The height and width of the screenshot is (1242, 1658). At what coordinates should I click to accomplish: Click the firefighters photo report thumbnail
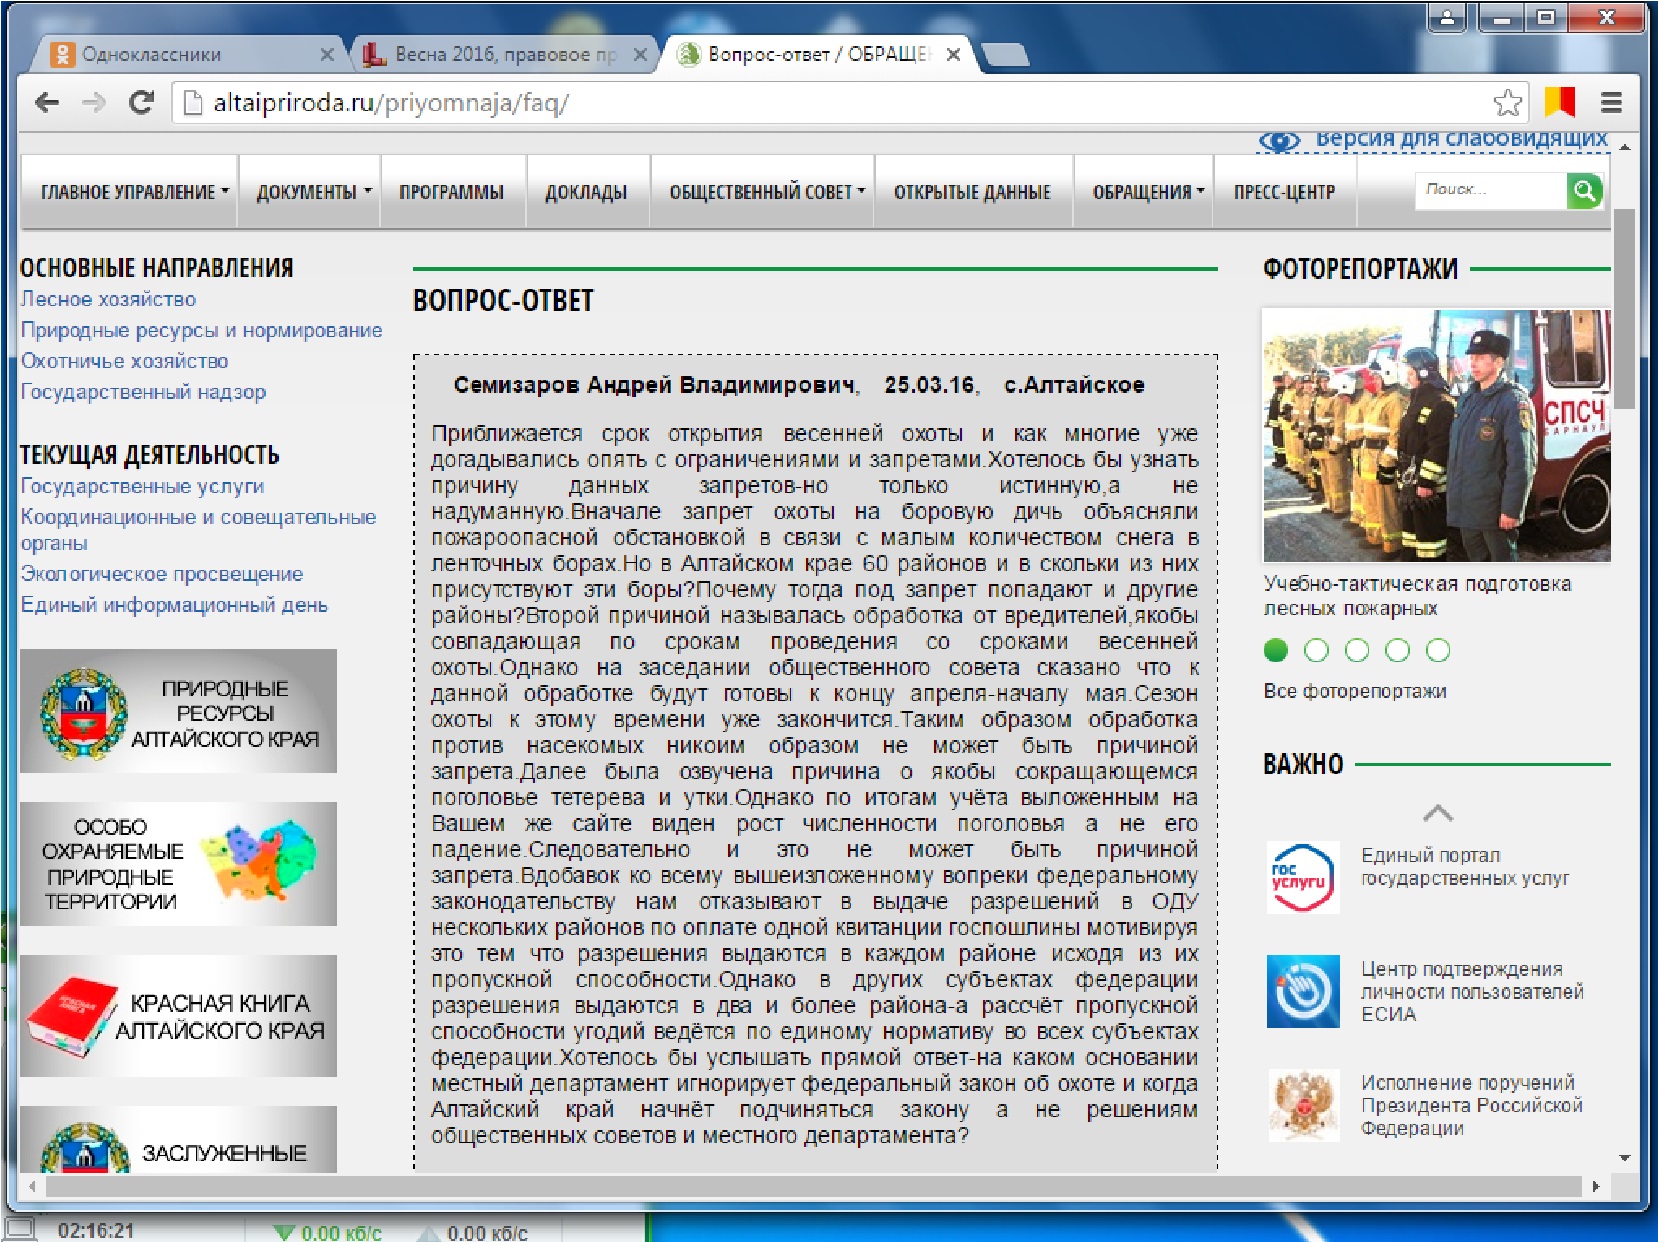click(1436, 436)
